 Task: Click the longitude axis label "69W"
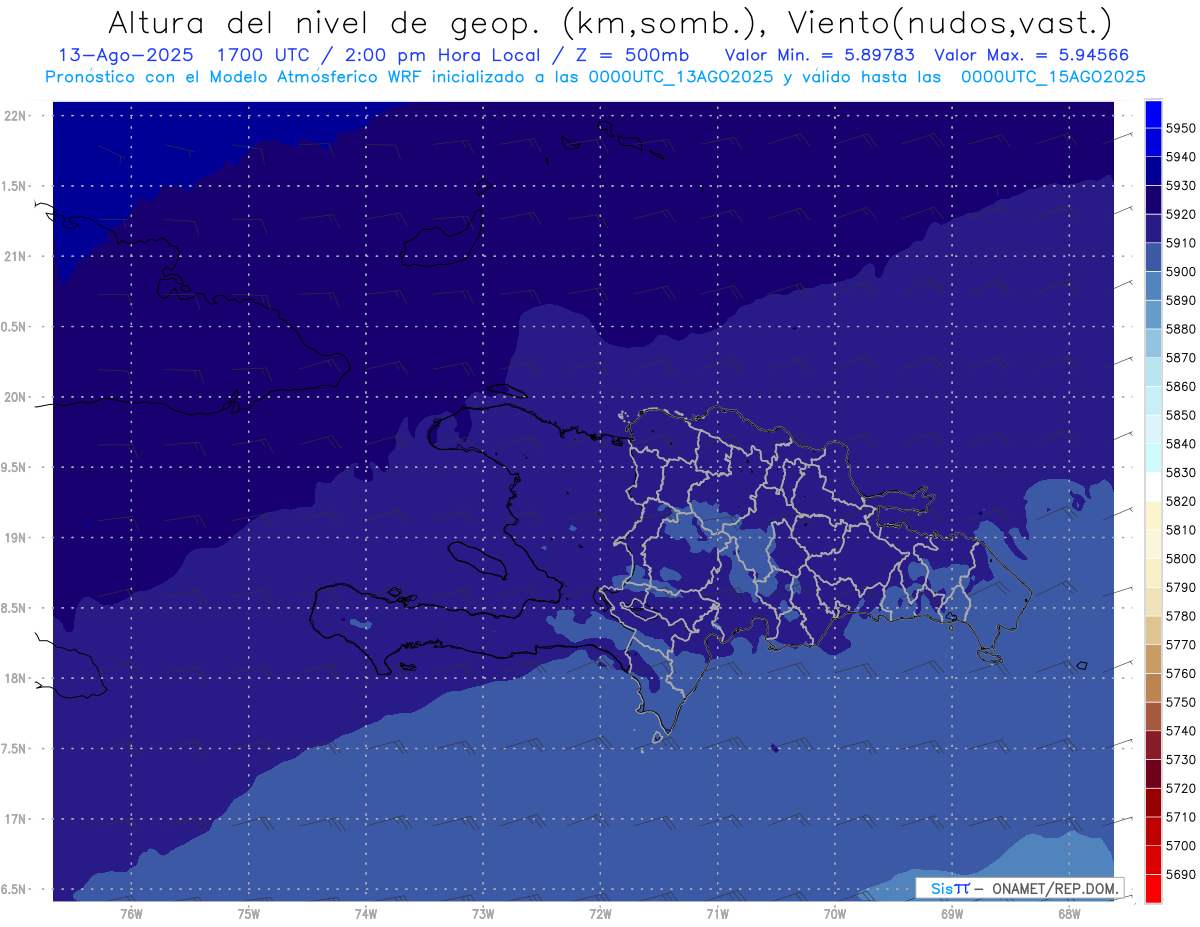(x=951, y=913)
